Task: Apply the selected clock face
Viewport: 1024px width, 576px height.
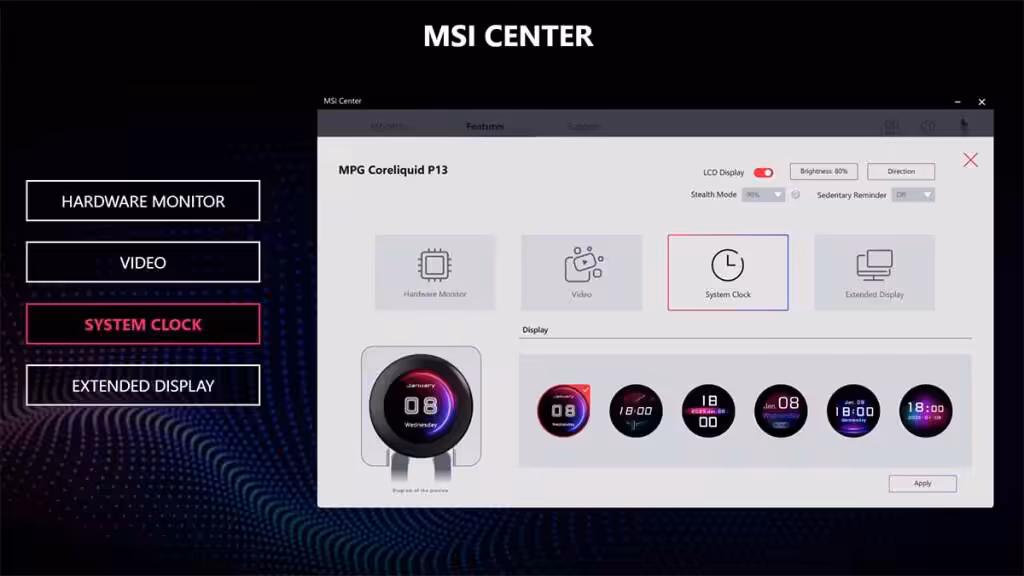Action: click(922, 483)
